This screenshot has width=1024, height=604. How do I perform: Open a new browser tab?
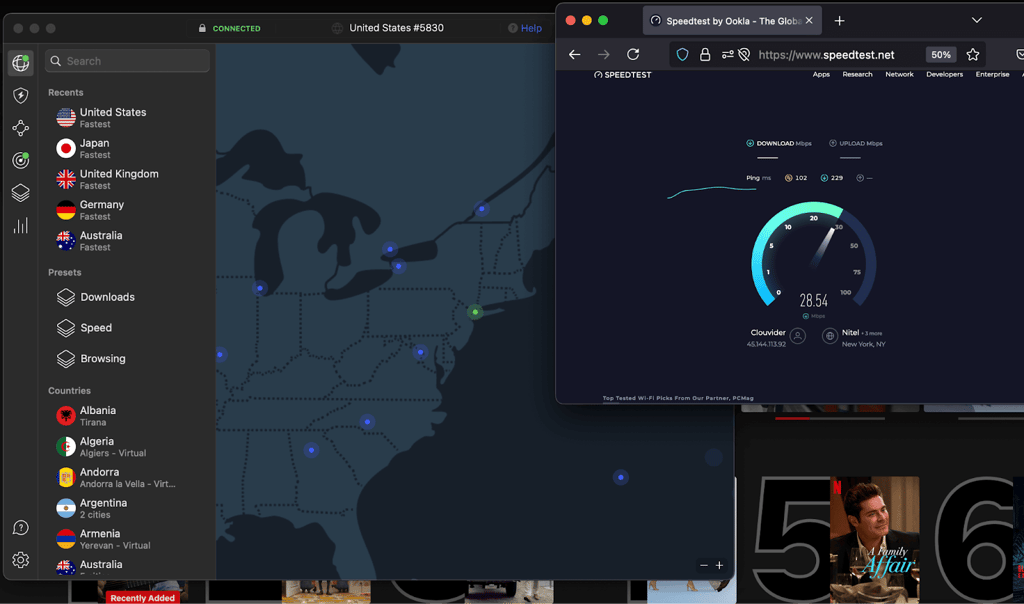point(839,21)
